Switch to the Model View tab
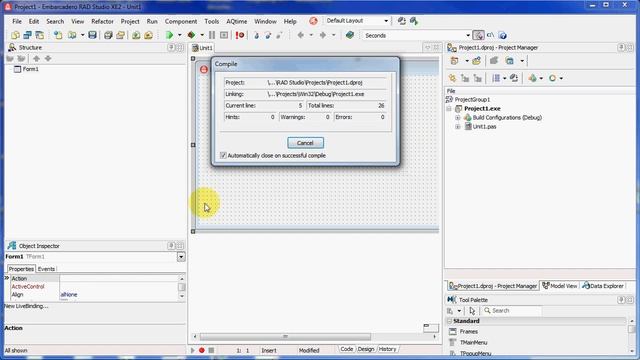This screenshot has height=360, width=640. [x=560, y=286]
